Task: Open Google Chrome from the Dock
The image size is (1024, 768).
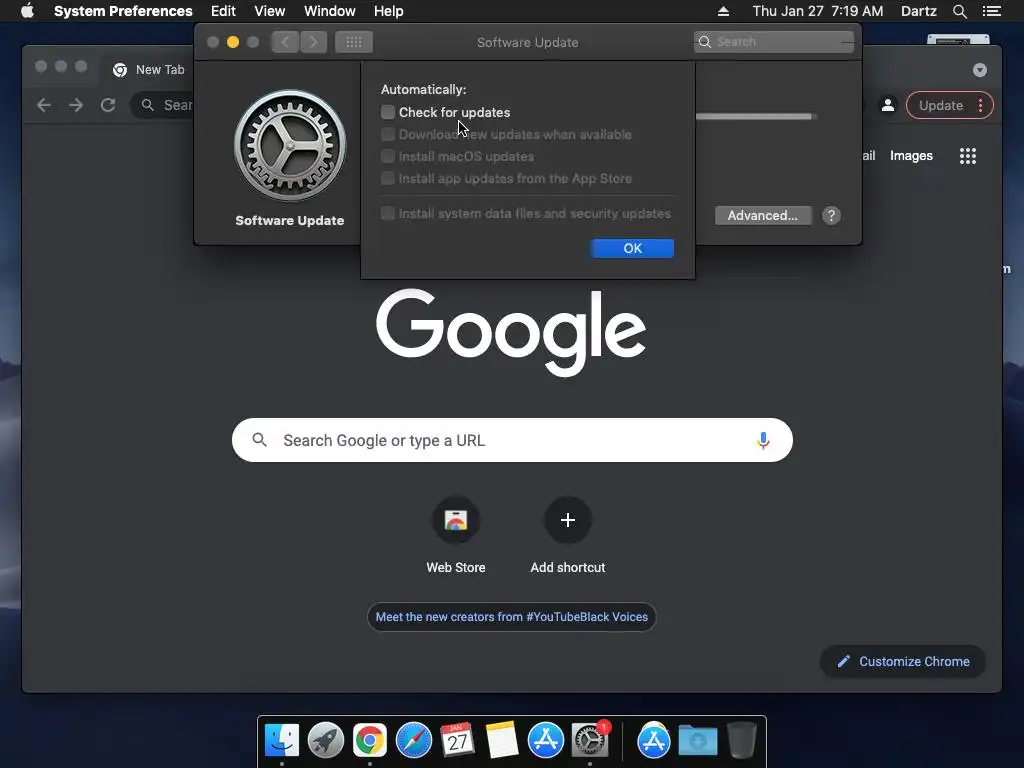Action: click(370, 741)
